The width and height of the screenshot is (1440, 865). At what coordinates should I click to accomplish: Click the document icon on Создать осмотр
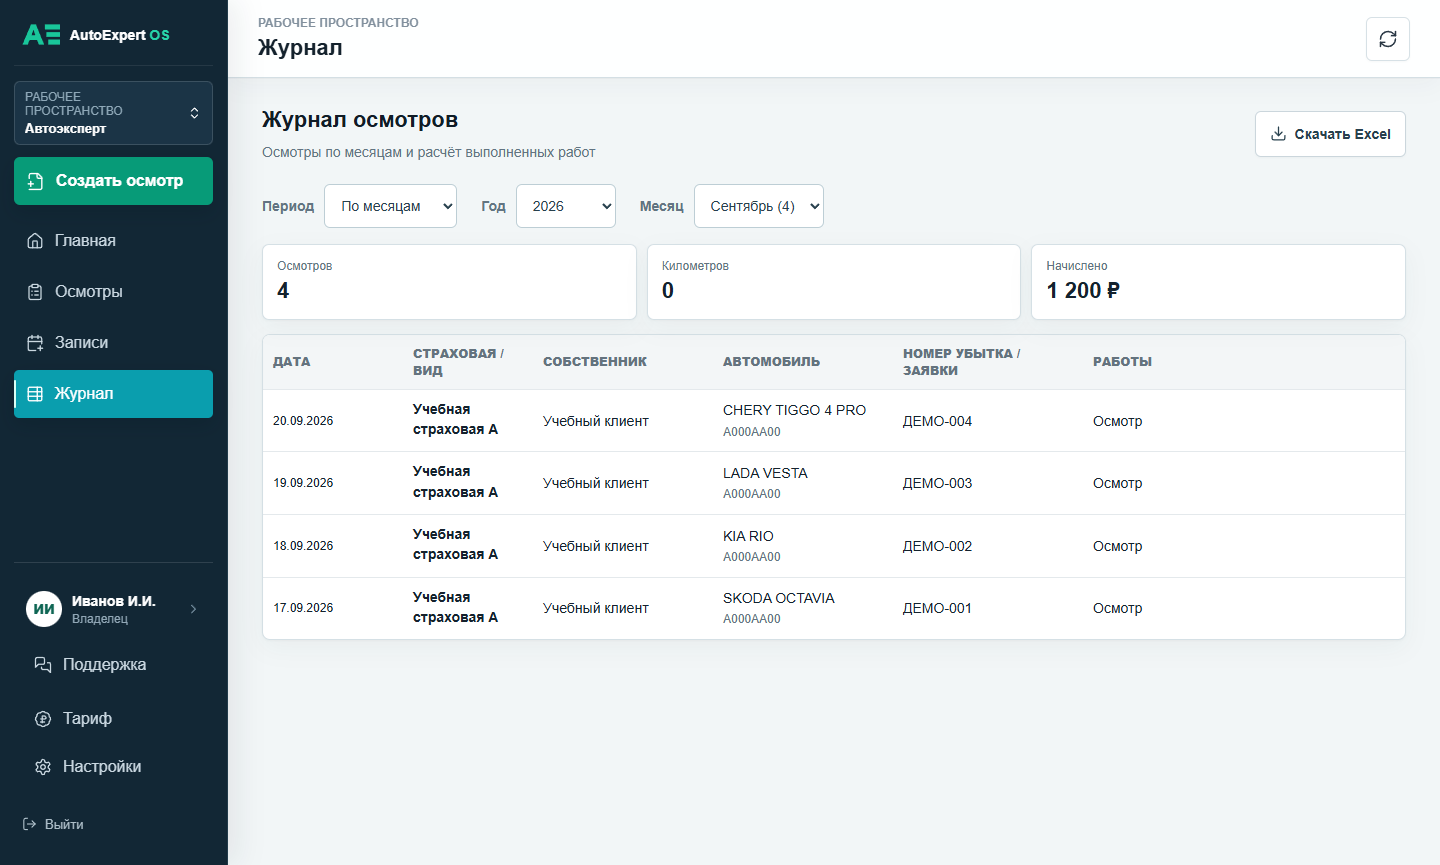(x=35, y=181)
